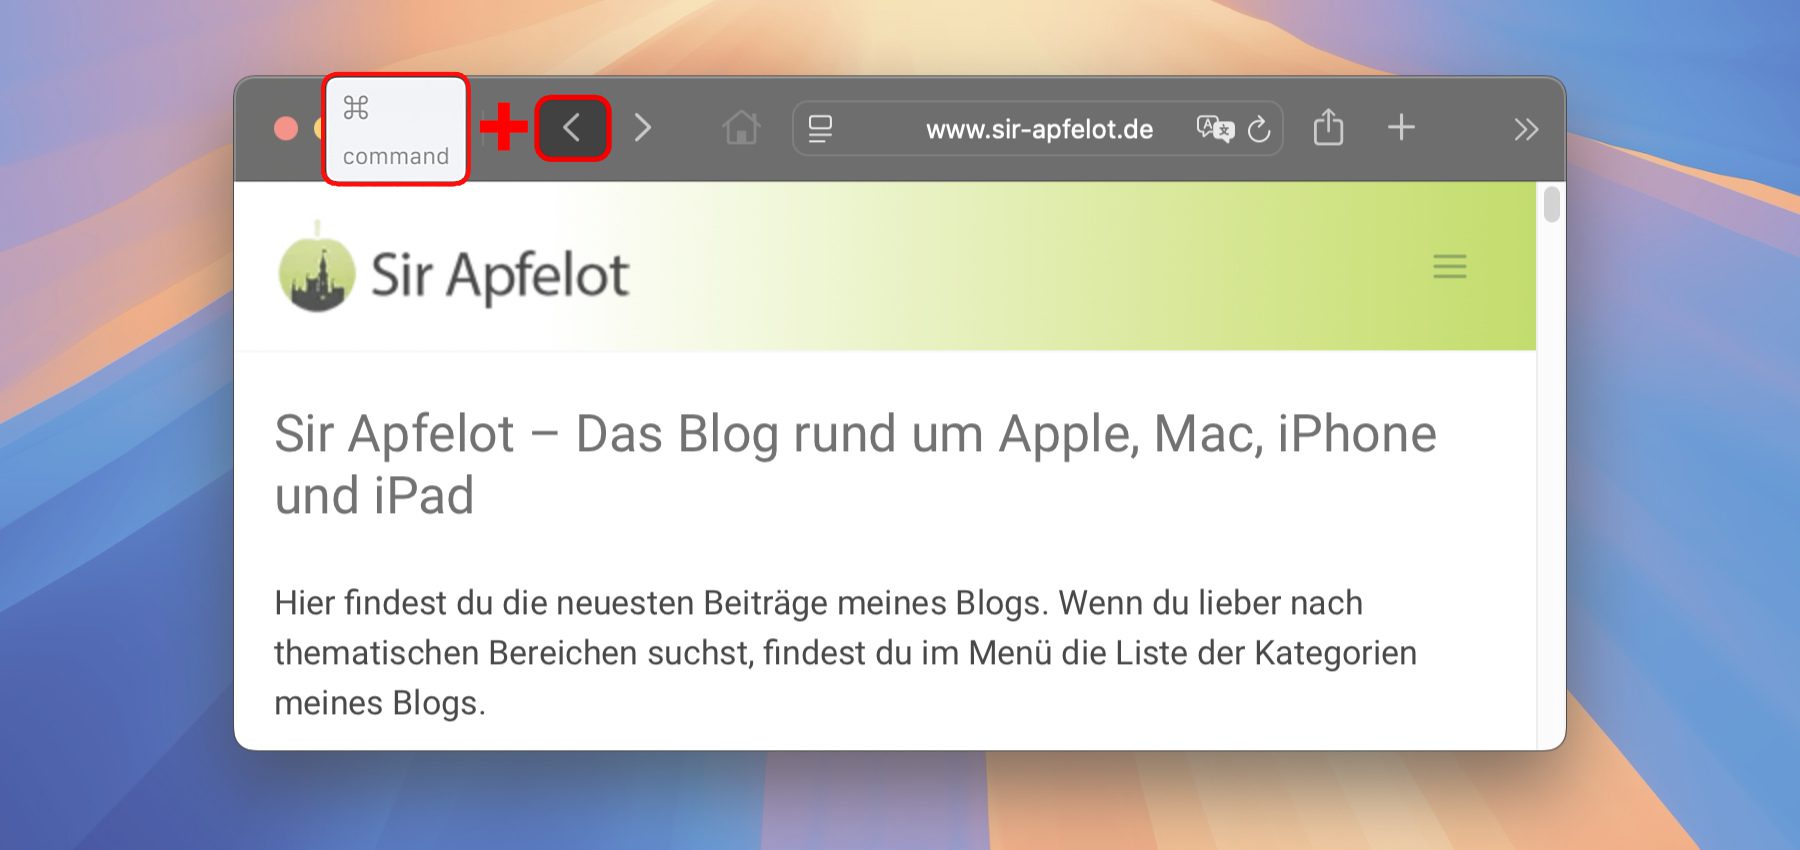
Task: Click the red plus sign graphic
Action: coord(504,127)
